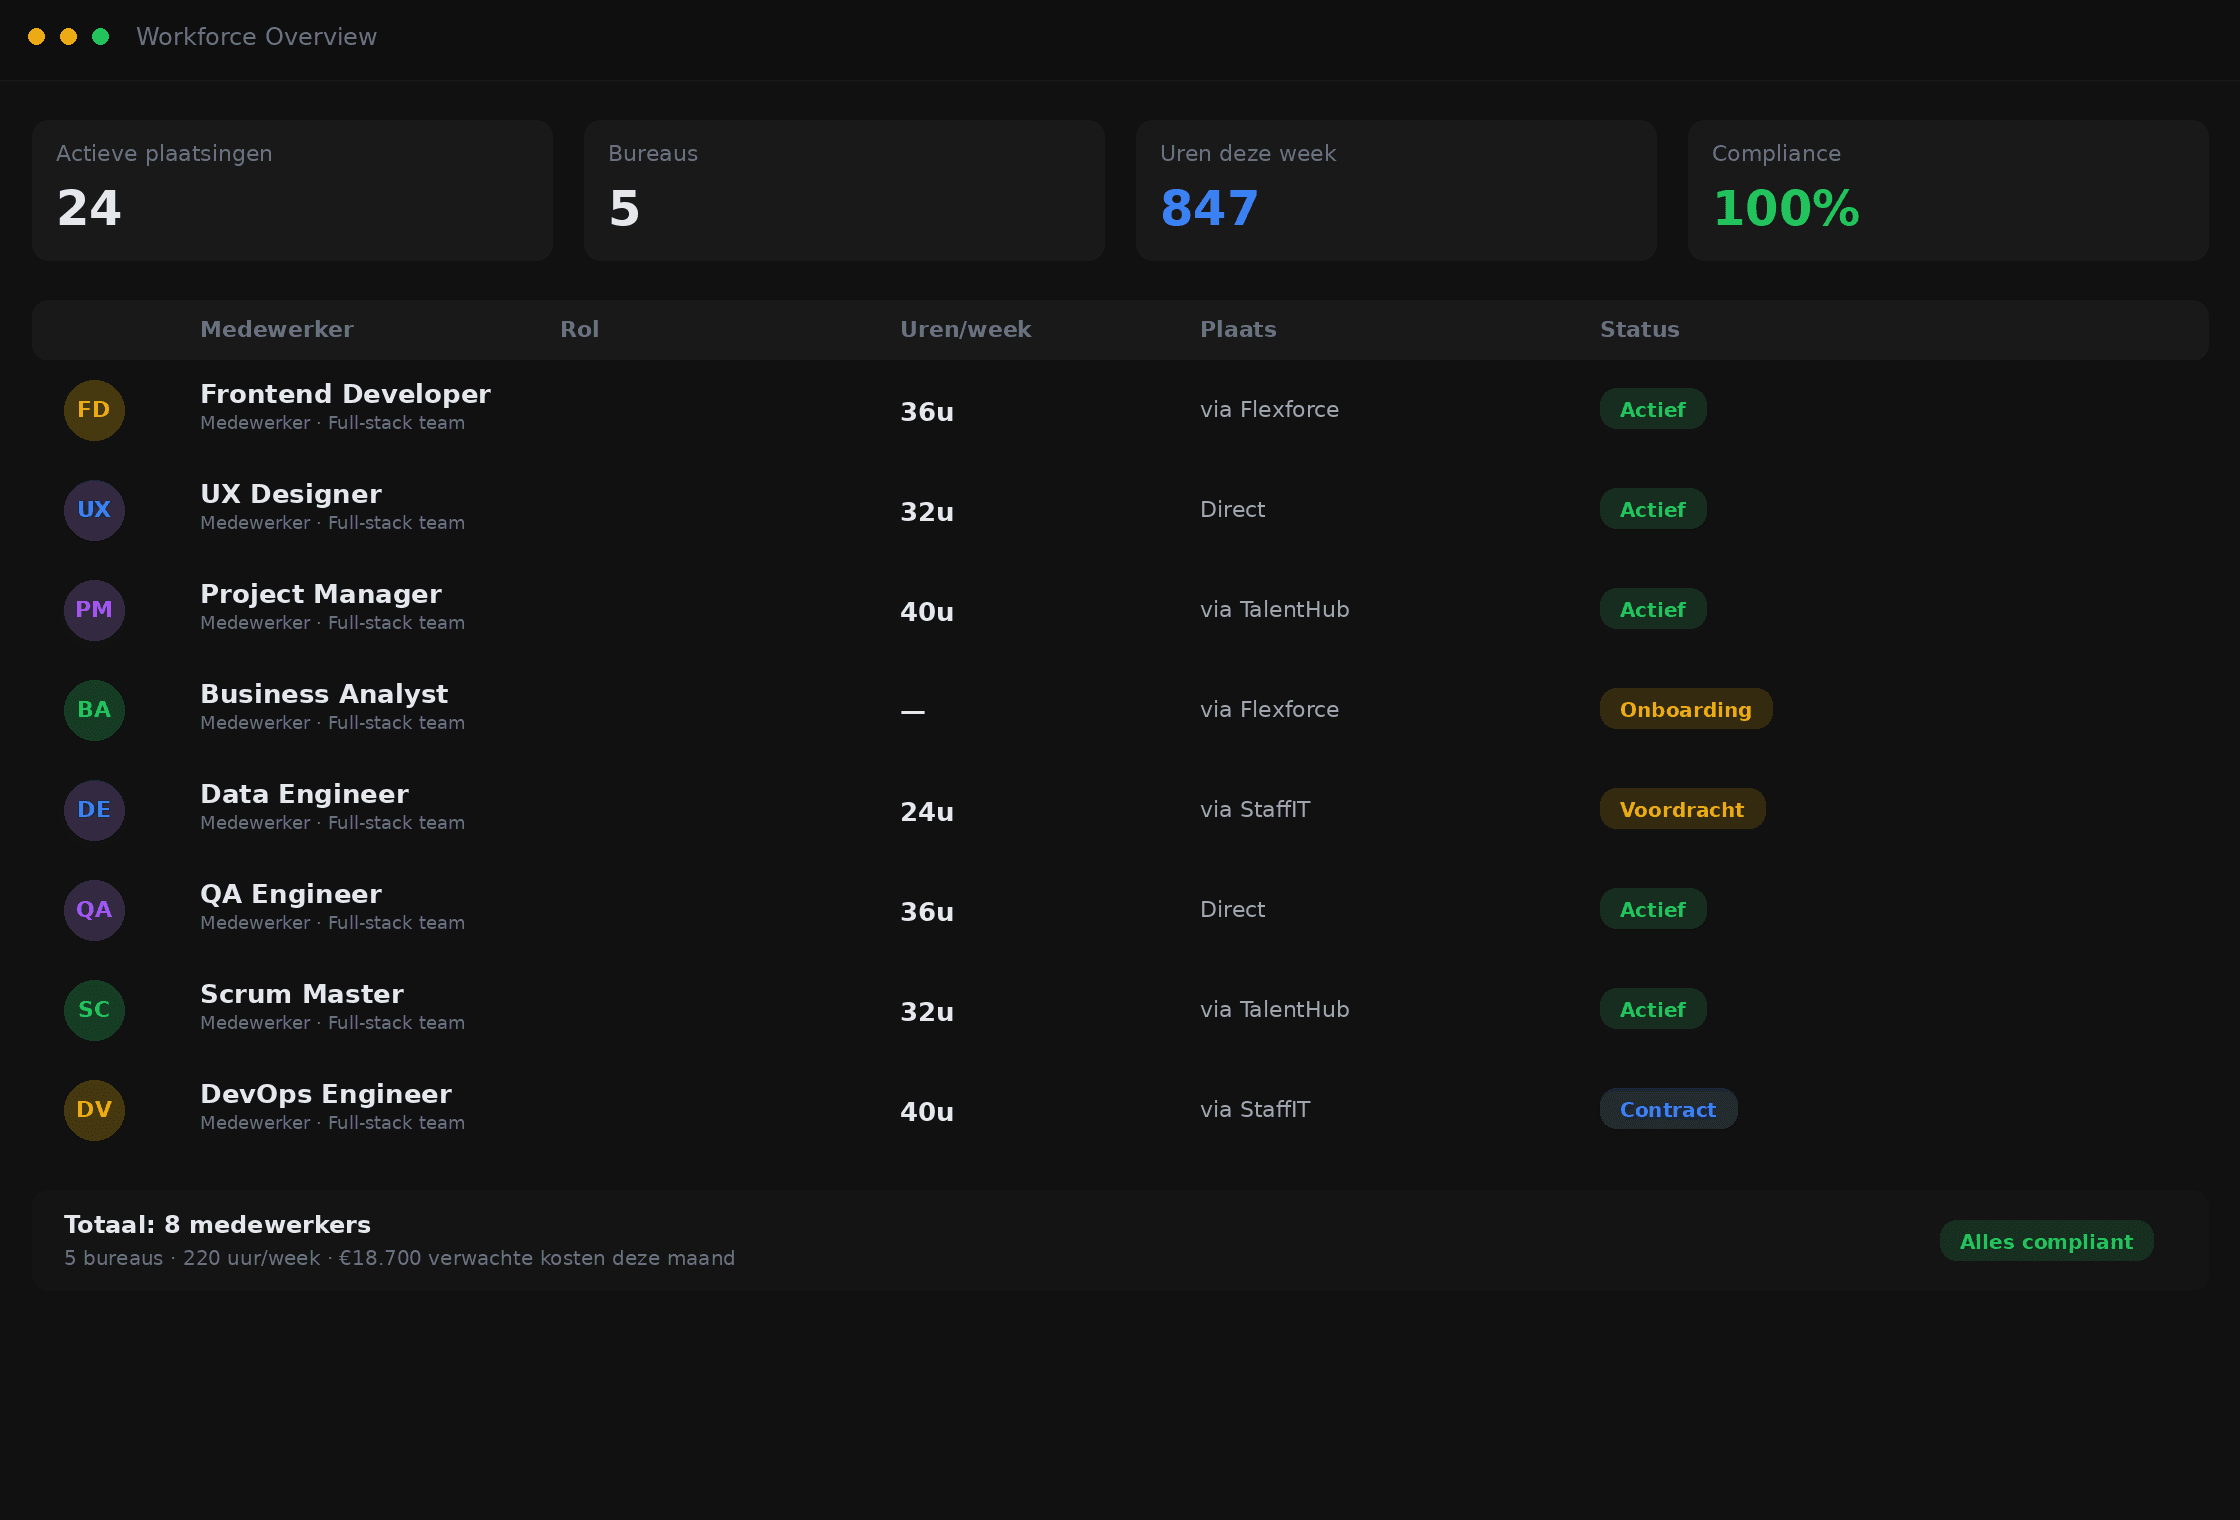Click via Flexforce in Business Analyst row

point(1269,709)
